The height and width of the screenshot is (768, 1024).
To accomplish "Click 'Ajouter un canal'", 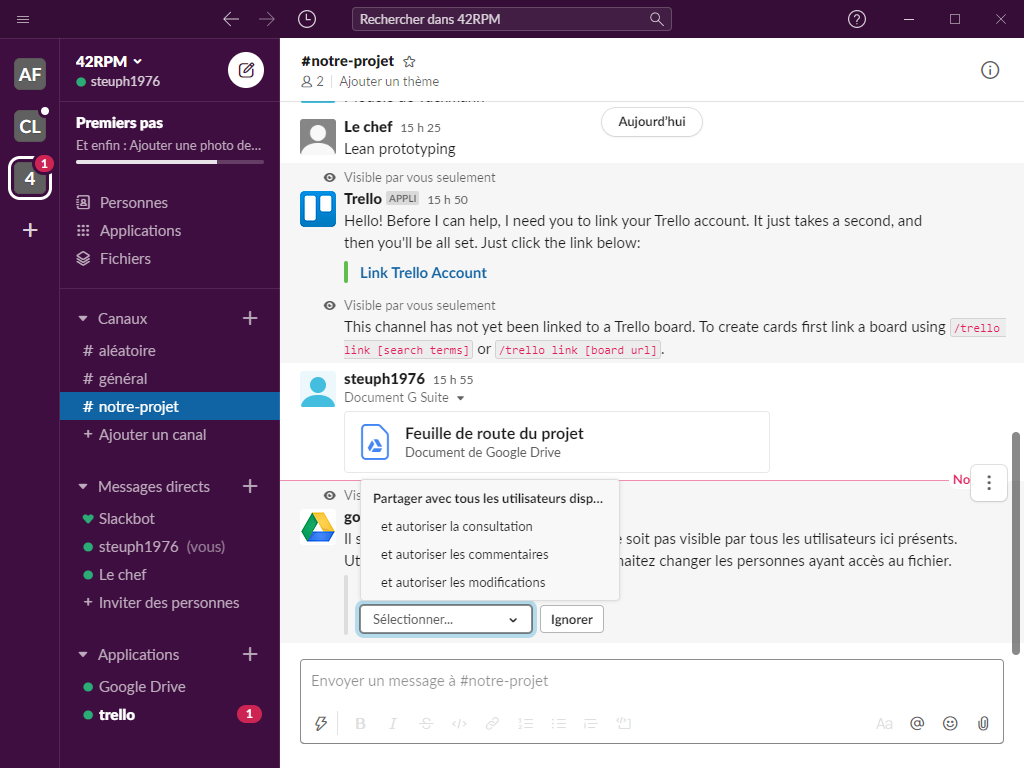I will point(170,435).
